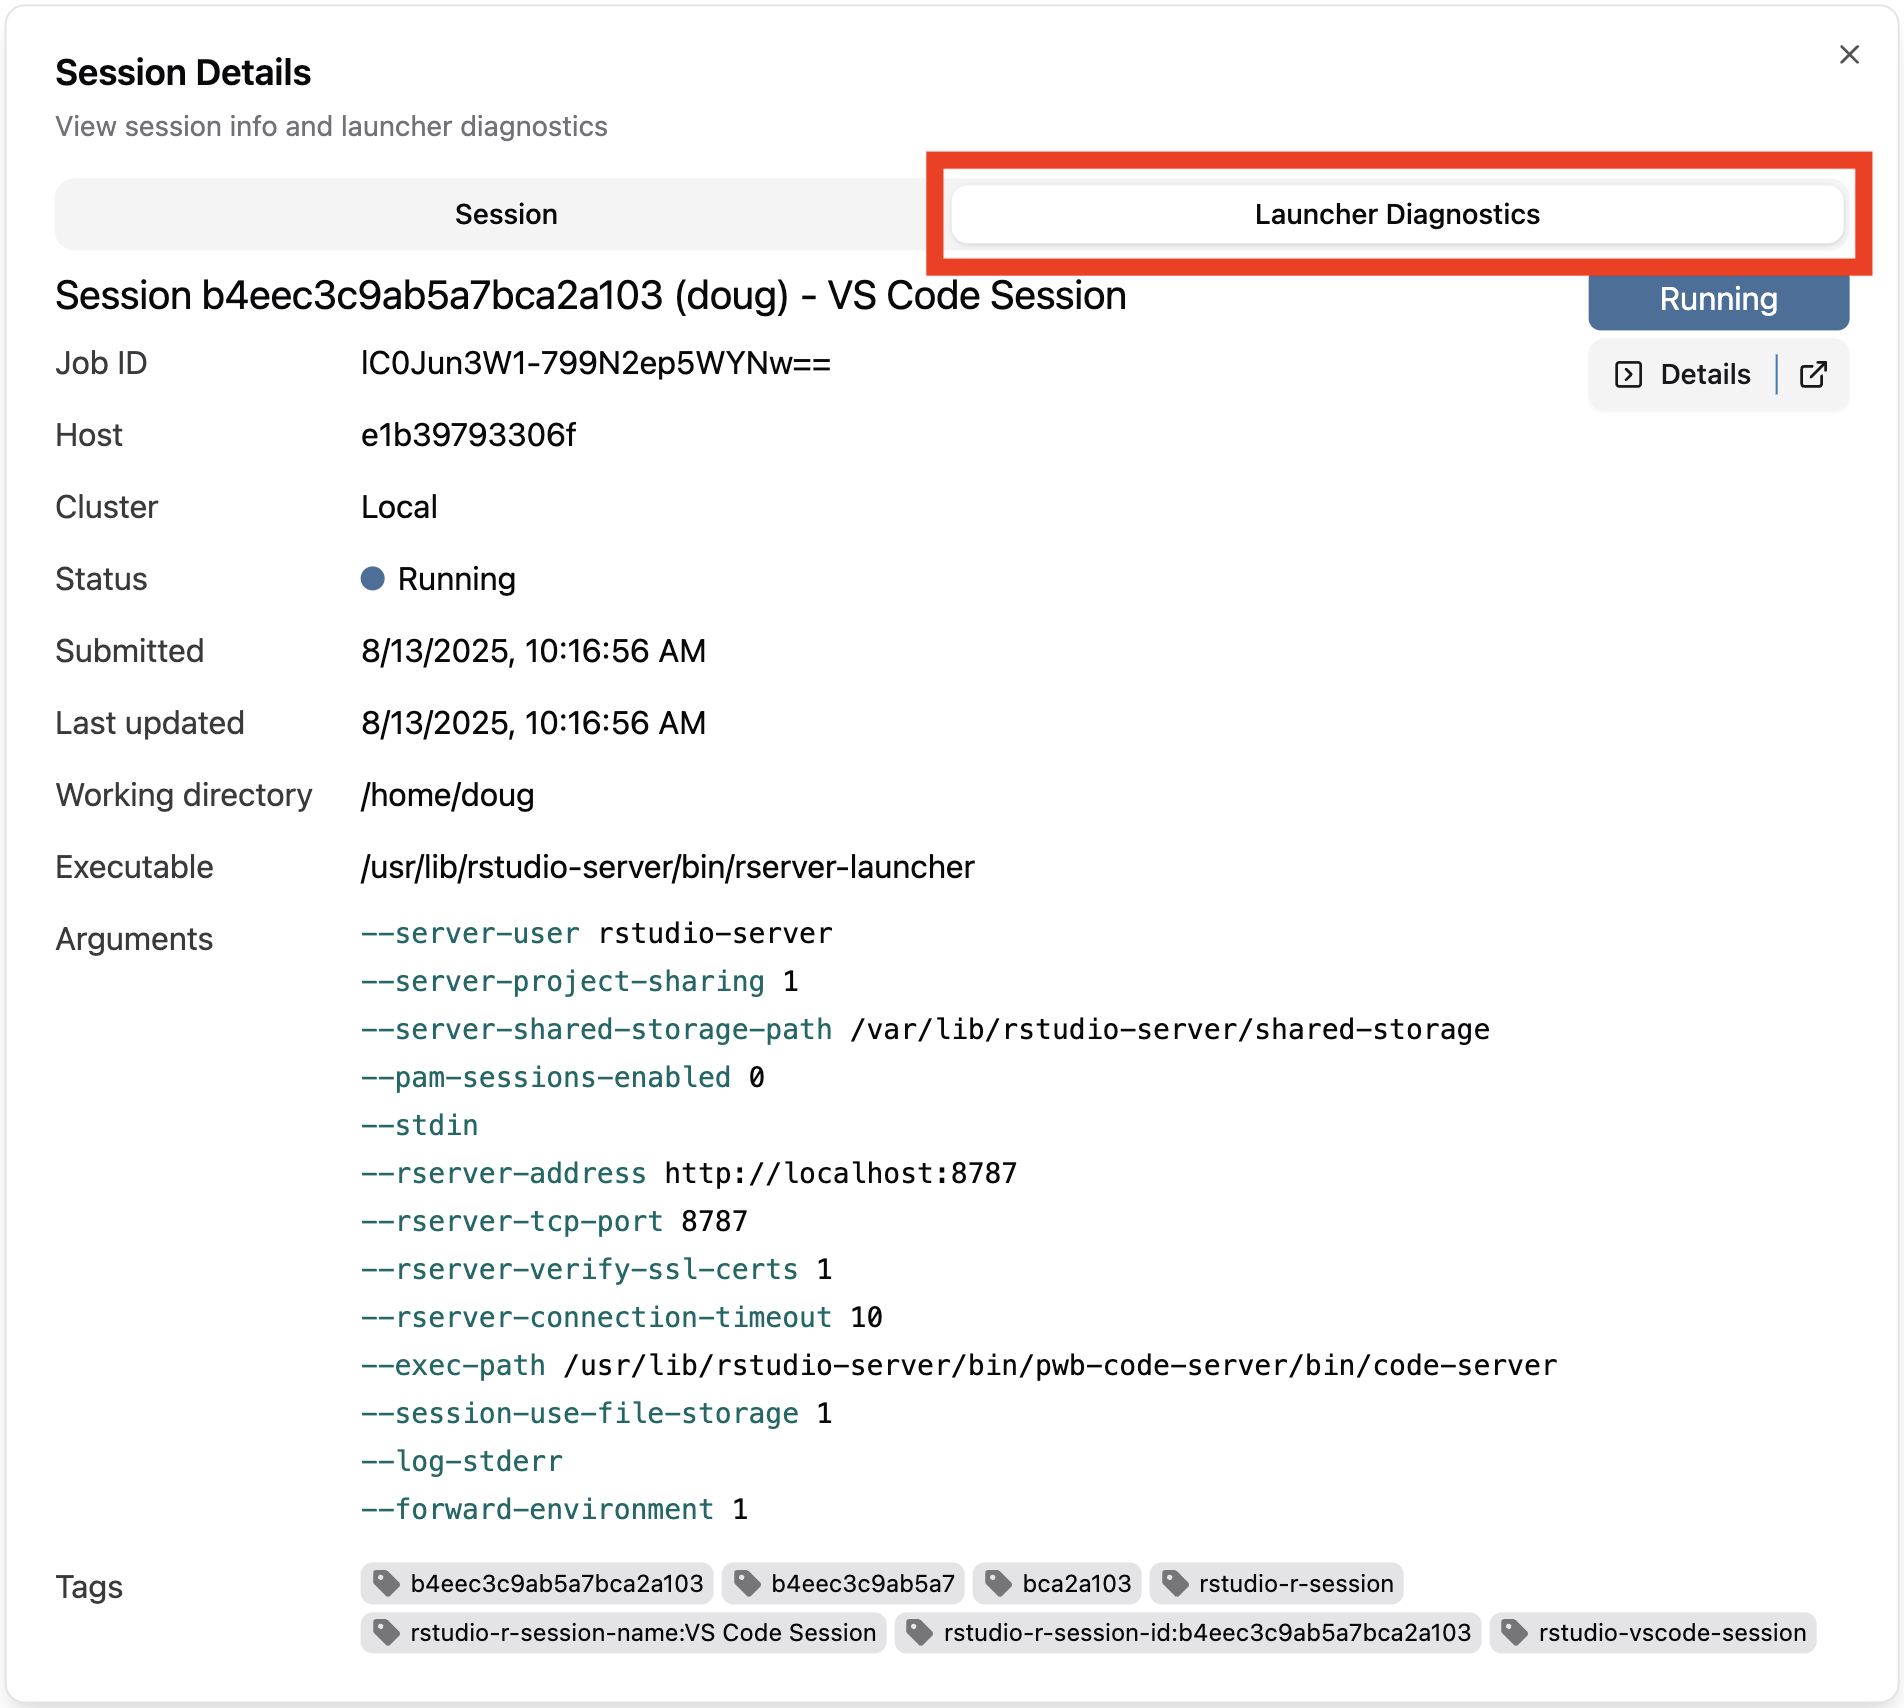Click the tag icon beside rstudio-r-session
1904x1708 pixels.
pos(1175,1583)
